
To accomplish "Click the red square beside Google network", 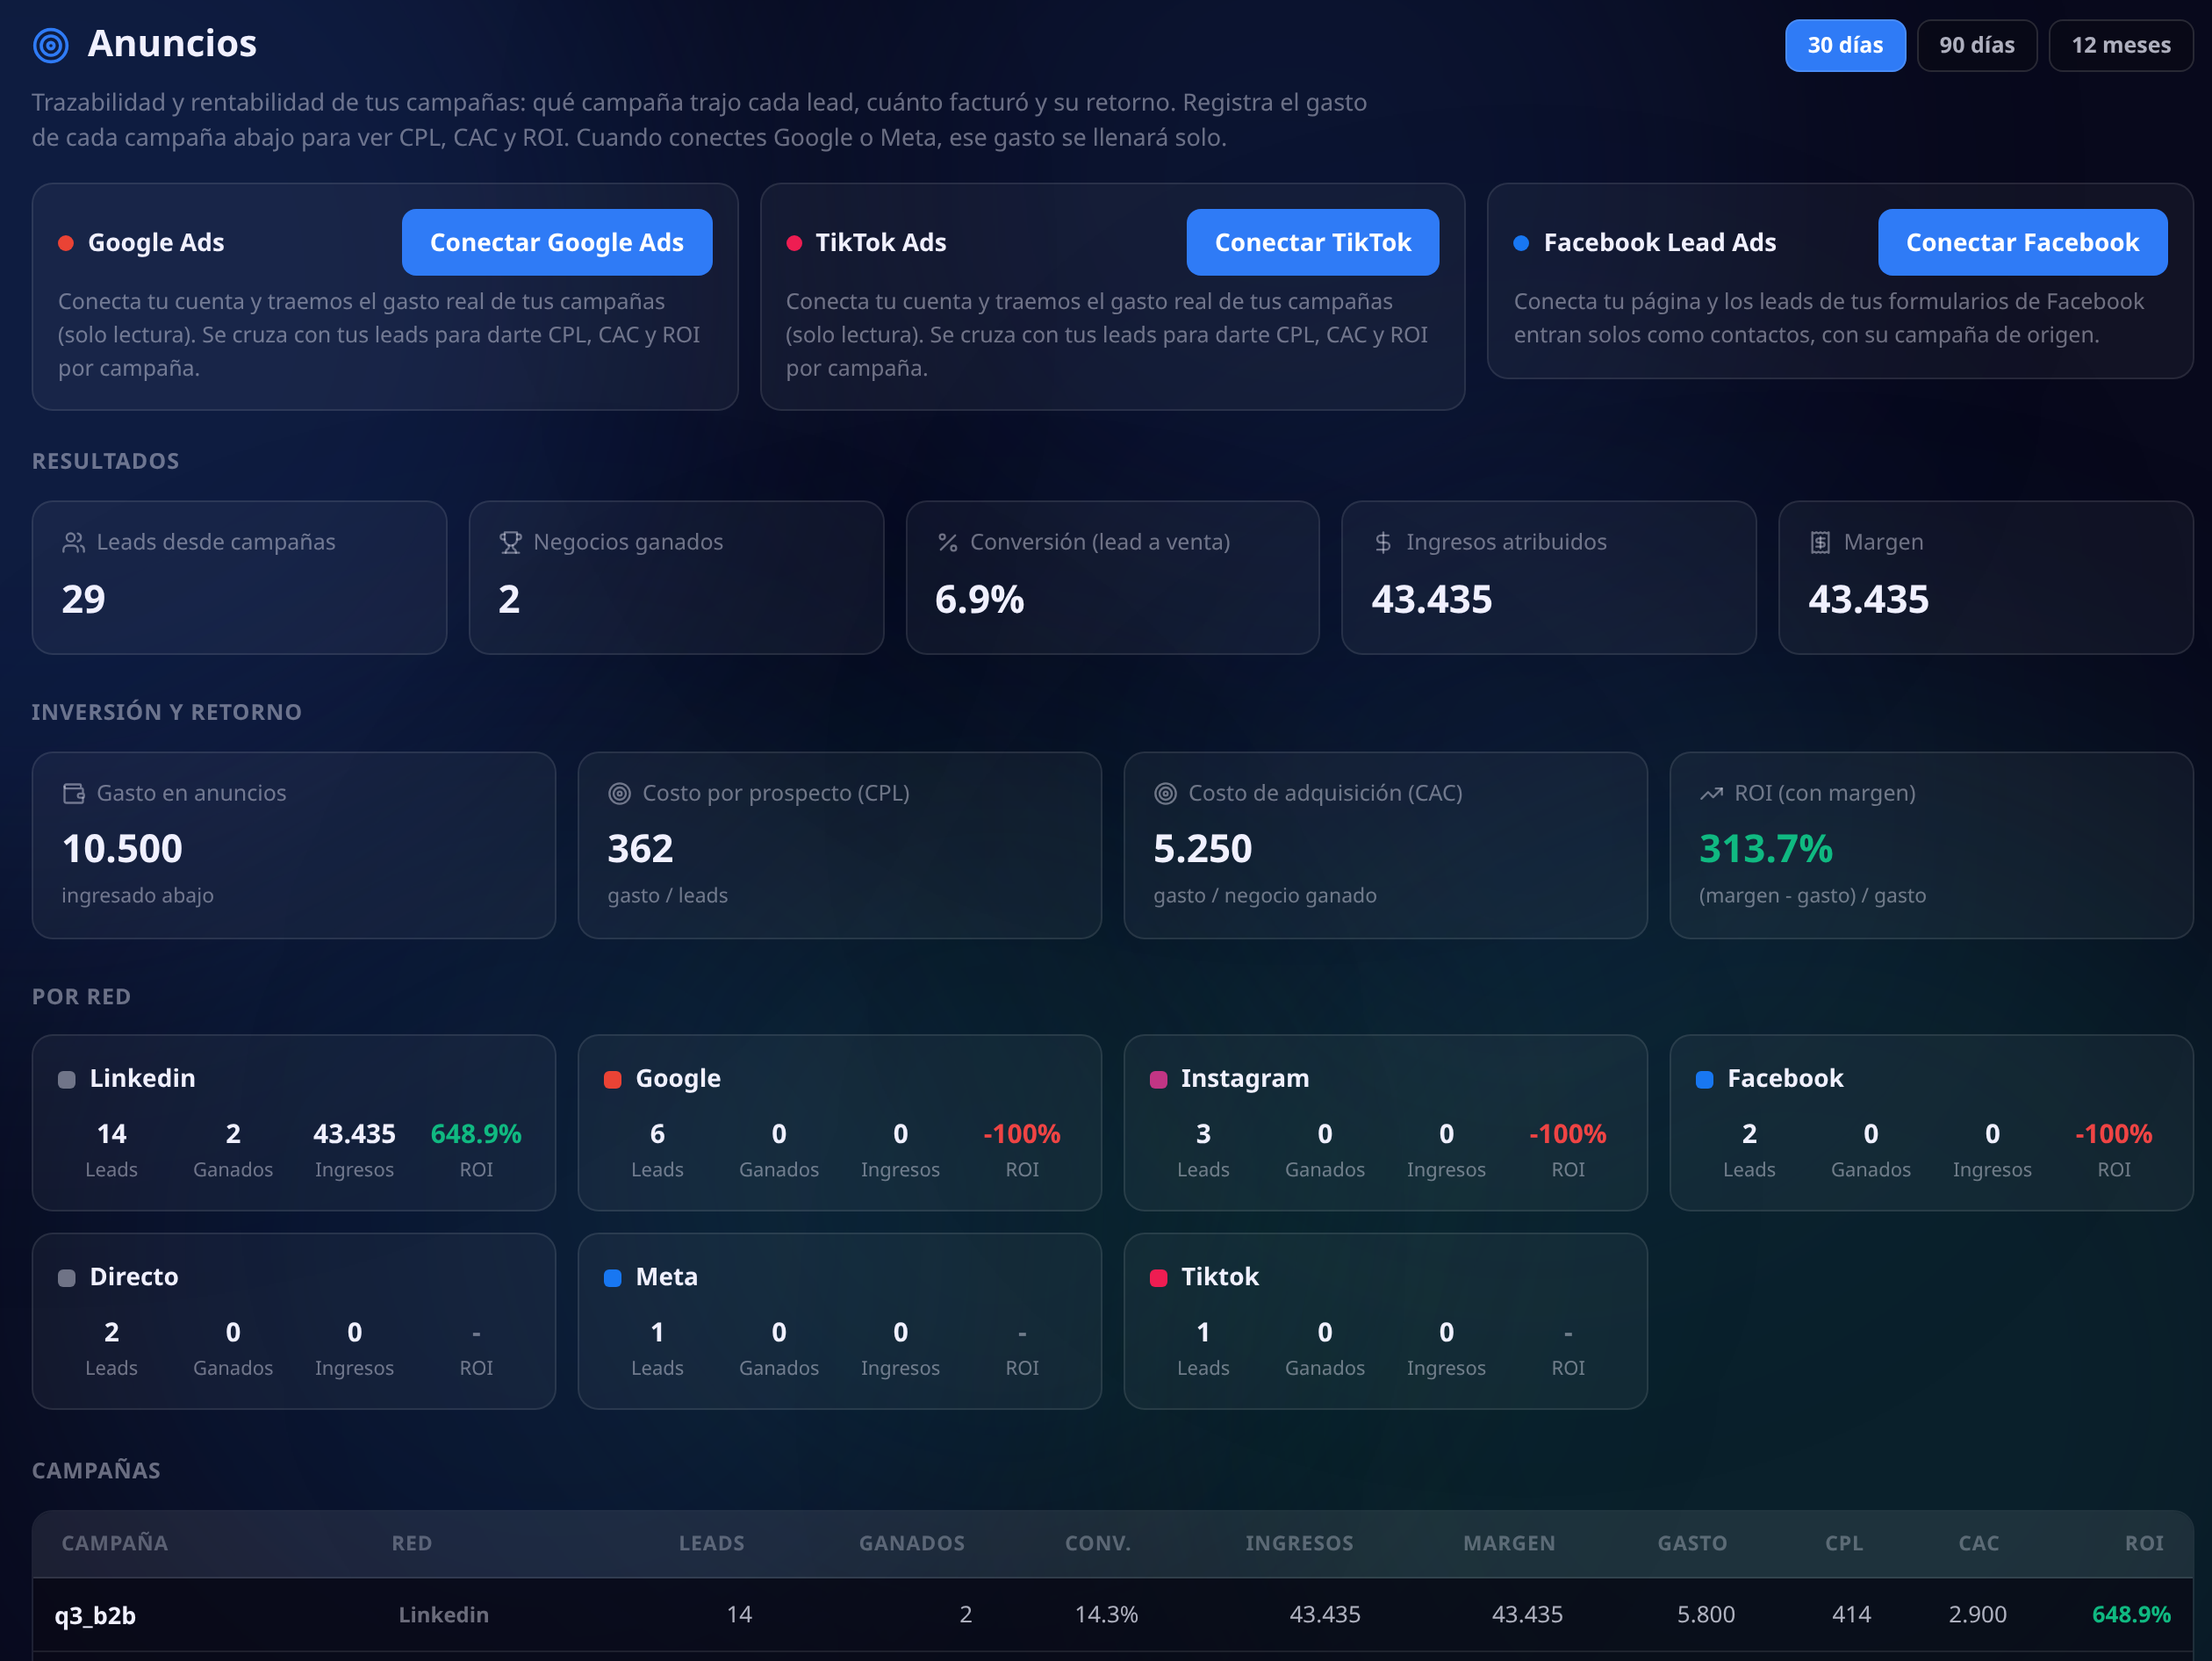I will tap(613, 1080).
